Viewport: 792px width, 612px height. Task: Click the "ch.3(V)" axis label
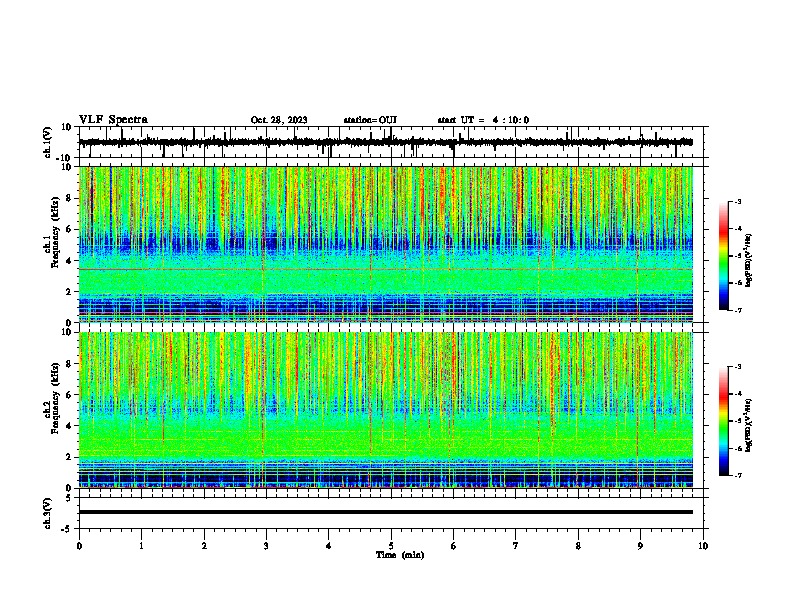48,513
